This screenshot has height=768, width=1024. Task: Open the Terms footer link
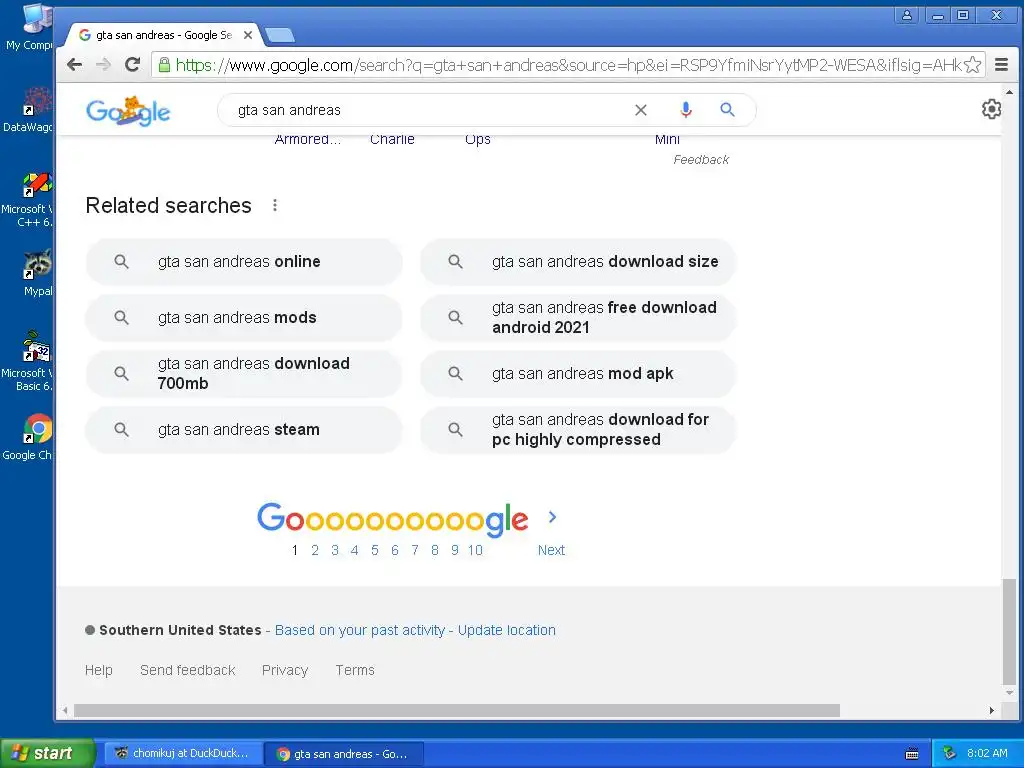coord(355,671)
